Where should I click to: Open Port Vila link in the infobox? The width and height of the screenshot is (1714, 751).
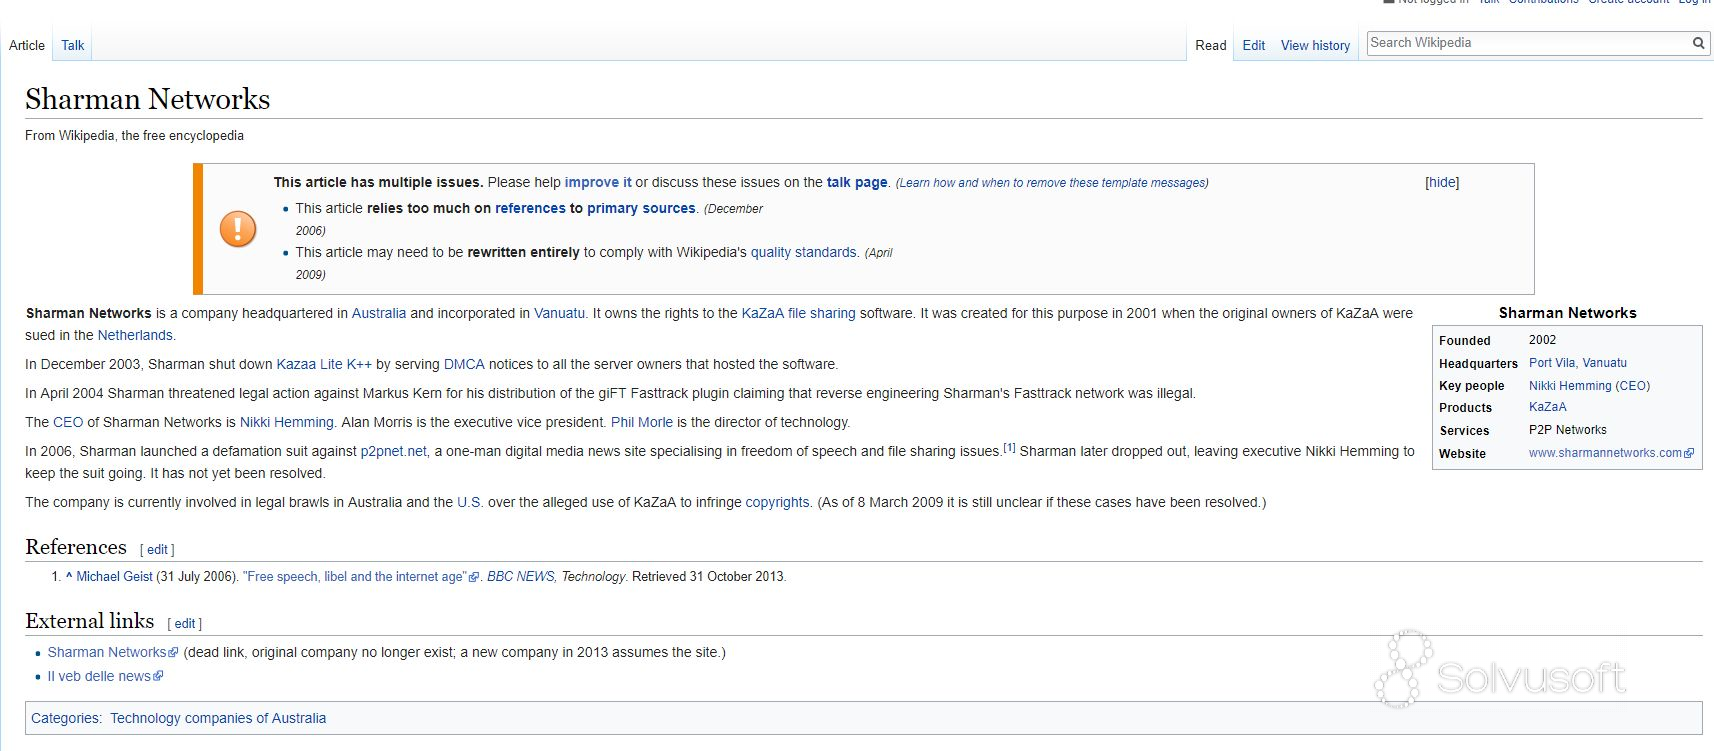(1552, 363)
